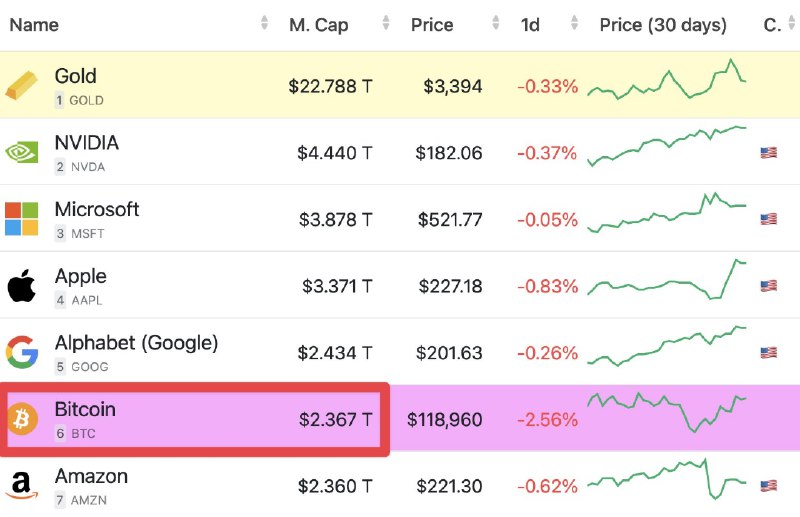Click the Price (30 days) header
Viewport: 800px width, 517px height.
663,25
